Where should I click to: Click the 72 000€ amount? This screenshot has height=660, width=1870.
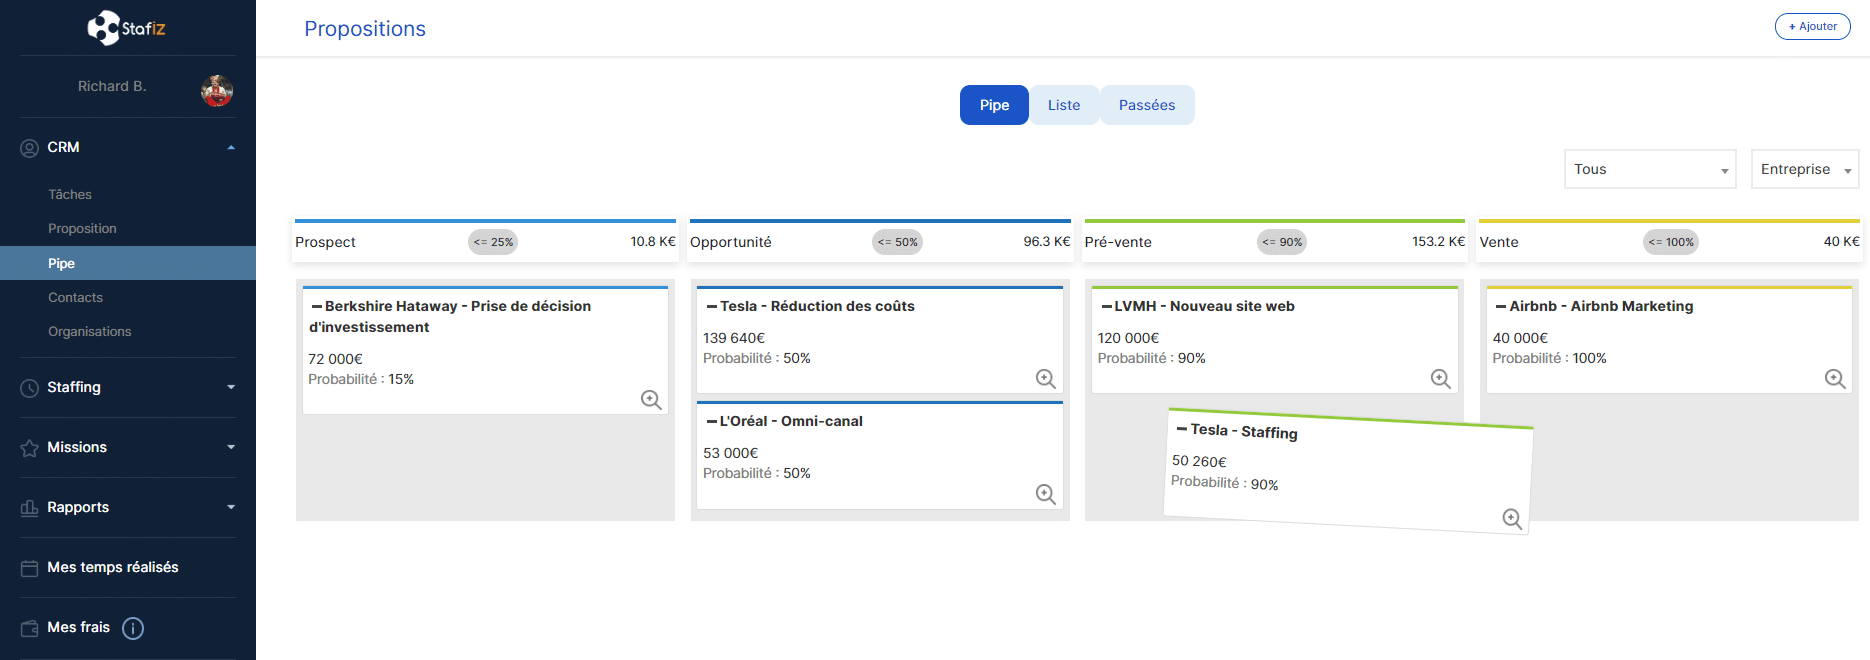[x=335, y=359]
